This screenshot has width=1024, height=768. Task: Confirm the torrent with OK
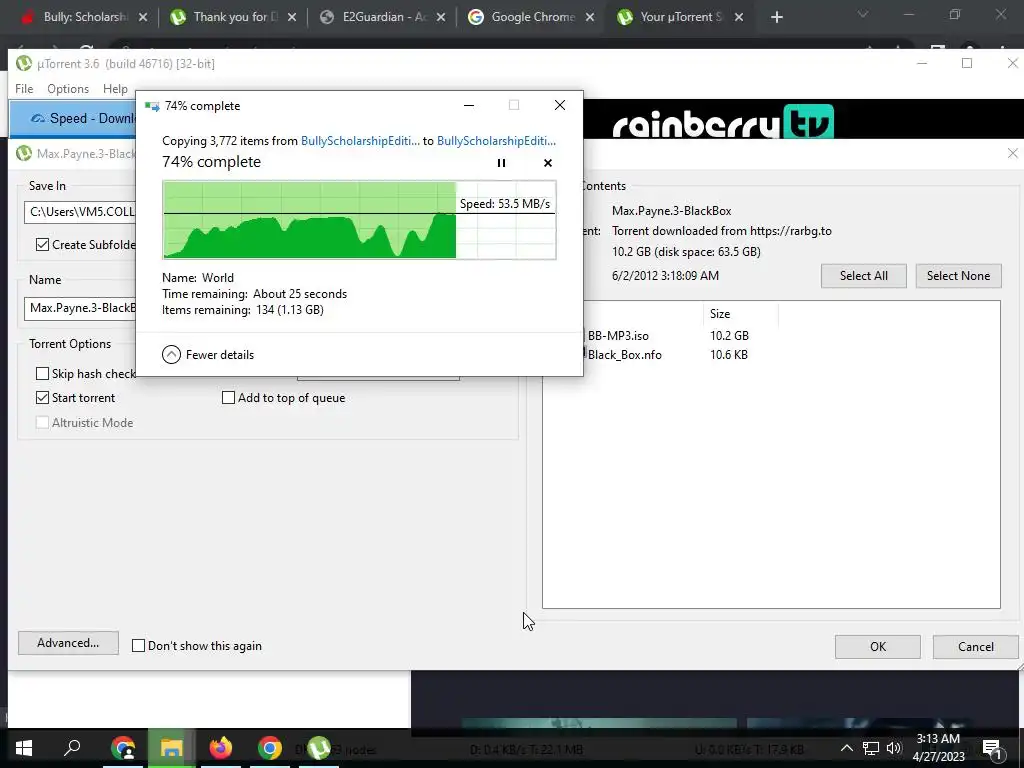(878, 647)
